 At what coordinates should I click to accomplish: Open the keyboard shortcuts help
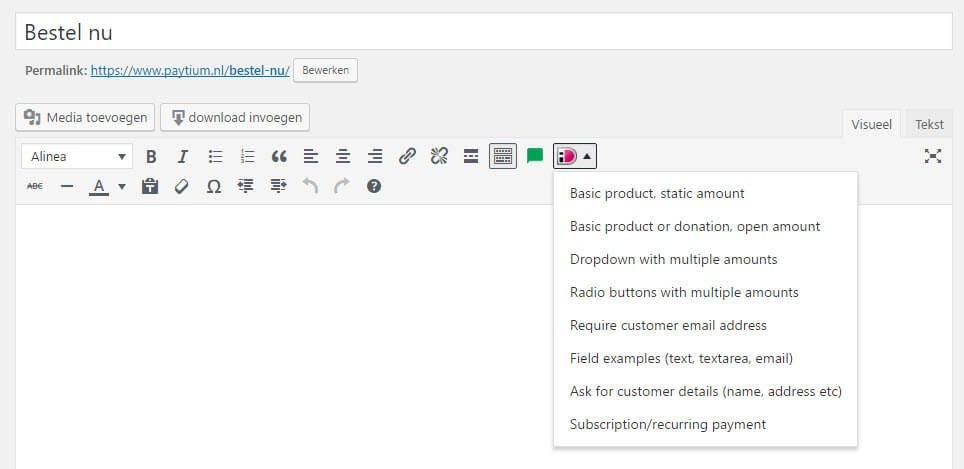click(374, 186)
